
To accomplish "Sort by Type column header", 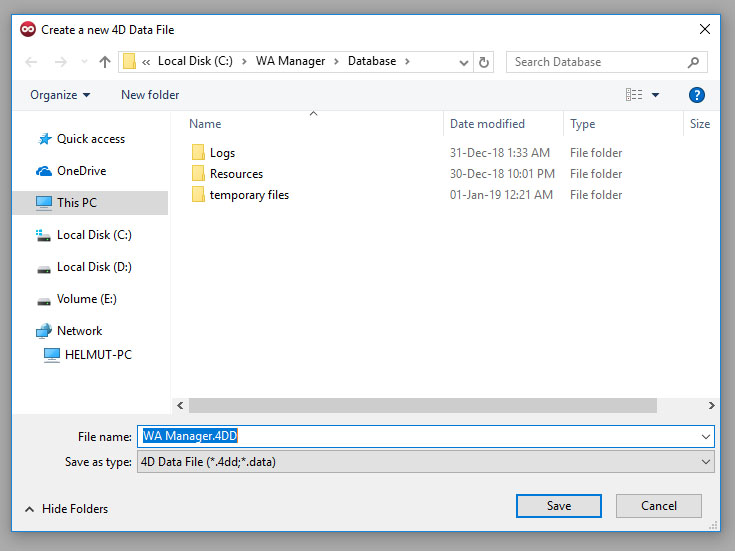I will [x=583, y=124].
